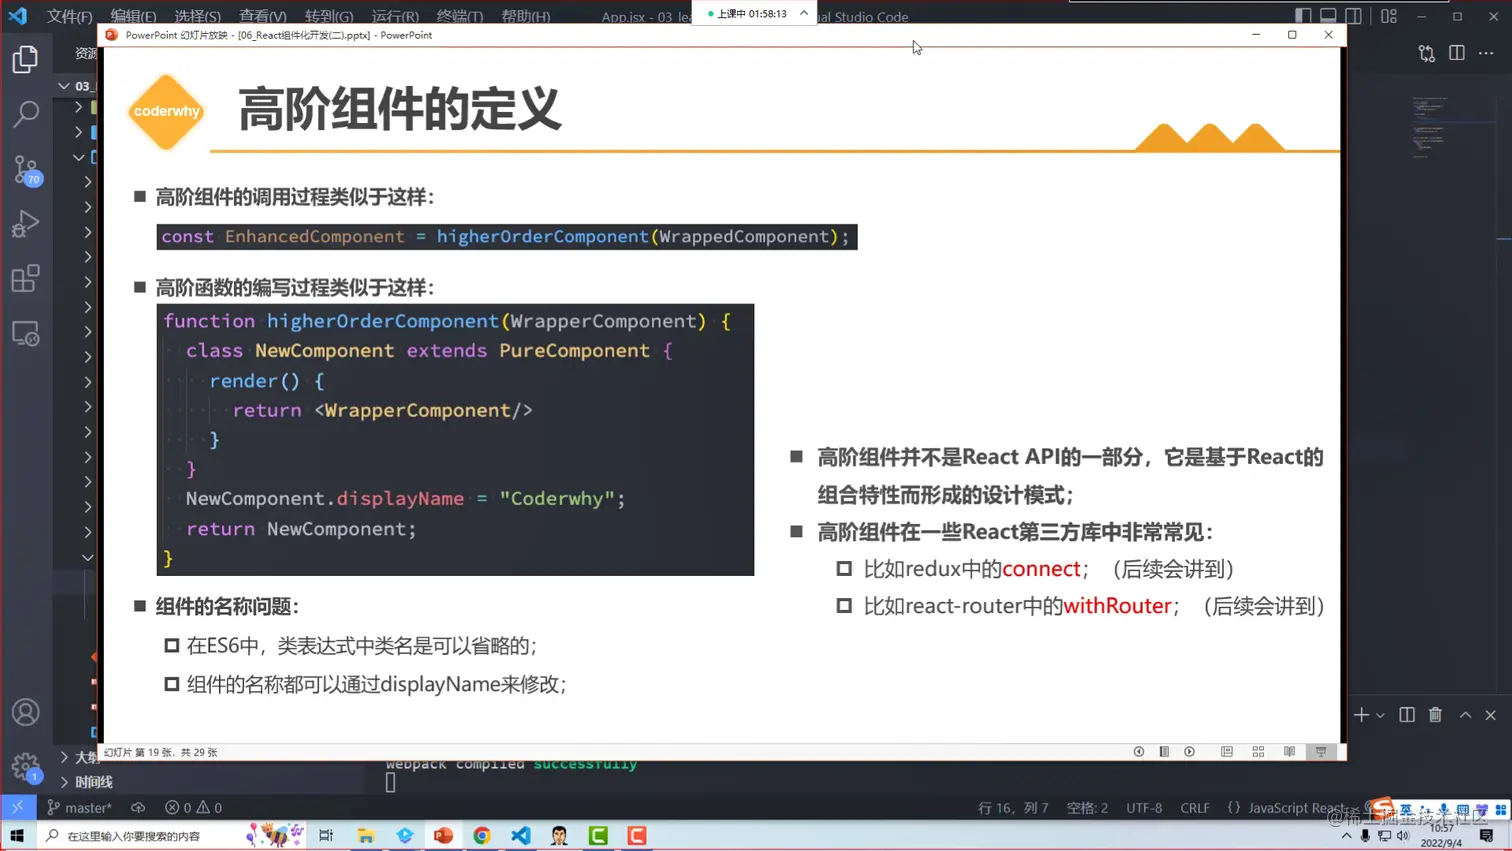Open the 编辑(E) menu in VS Code

tap(133, 16)
